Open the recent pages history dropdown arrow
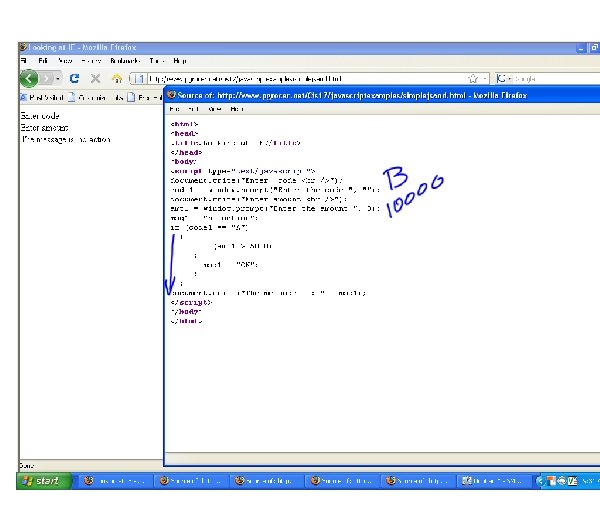The image size is (600, 512). pos(57,79)
